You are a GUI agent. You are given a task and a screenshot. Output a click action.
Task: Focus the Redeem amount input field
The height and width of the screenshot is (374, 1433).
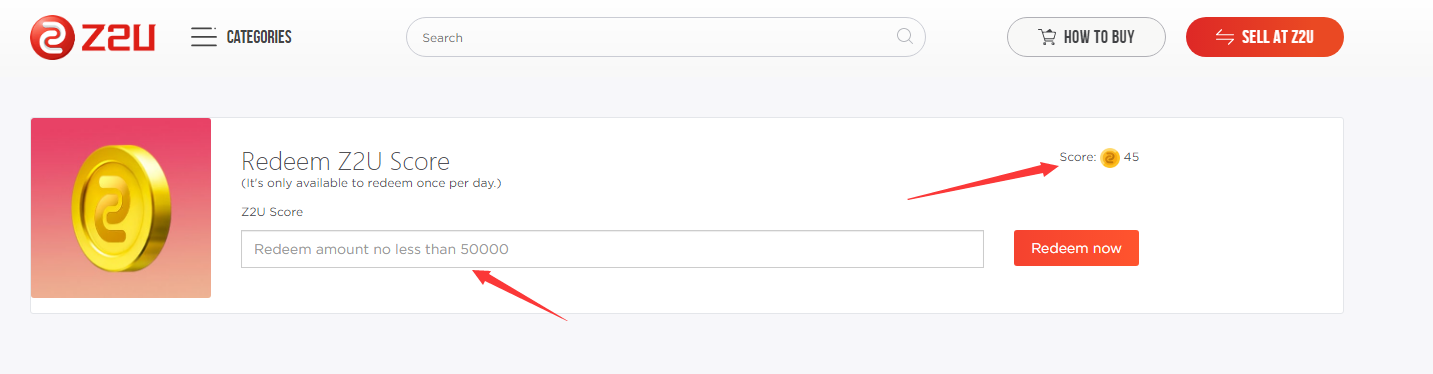pos(612,249)
